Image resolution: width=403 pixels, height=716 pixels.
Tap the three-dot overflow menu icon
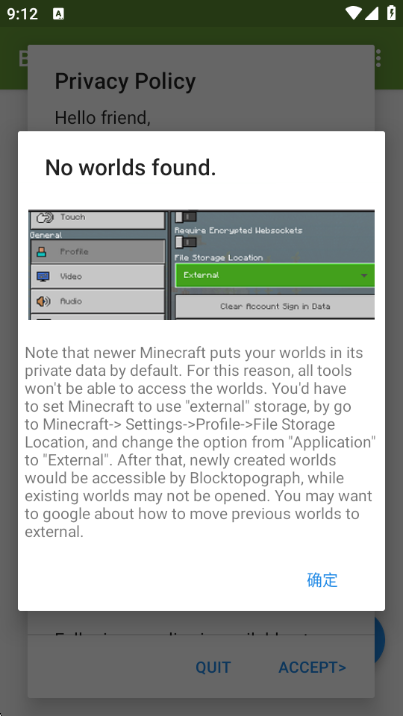coord(378,58)
